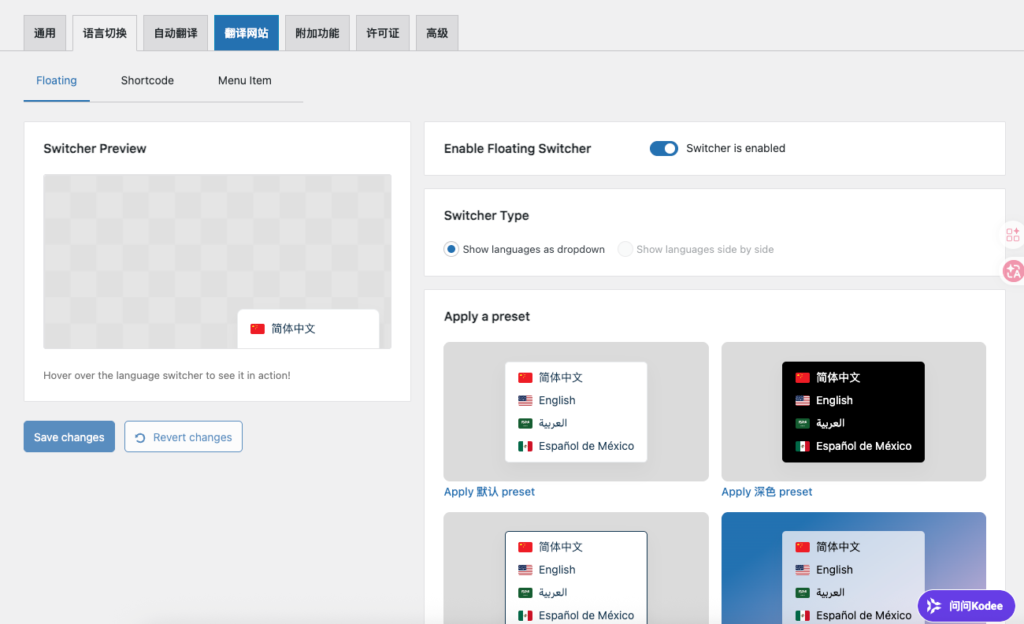Click 简体中文 text in bordered preset
The width and height of the screenshot is (1024, 624).
pos(561,547)
